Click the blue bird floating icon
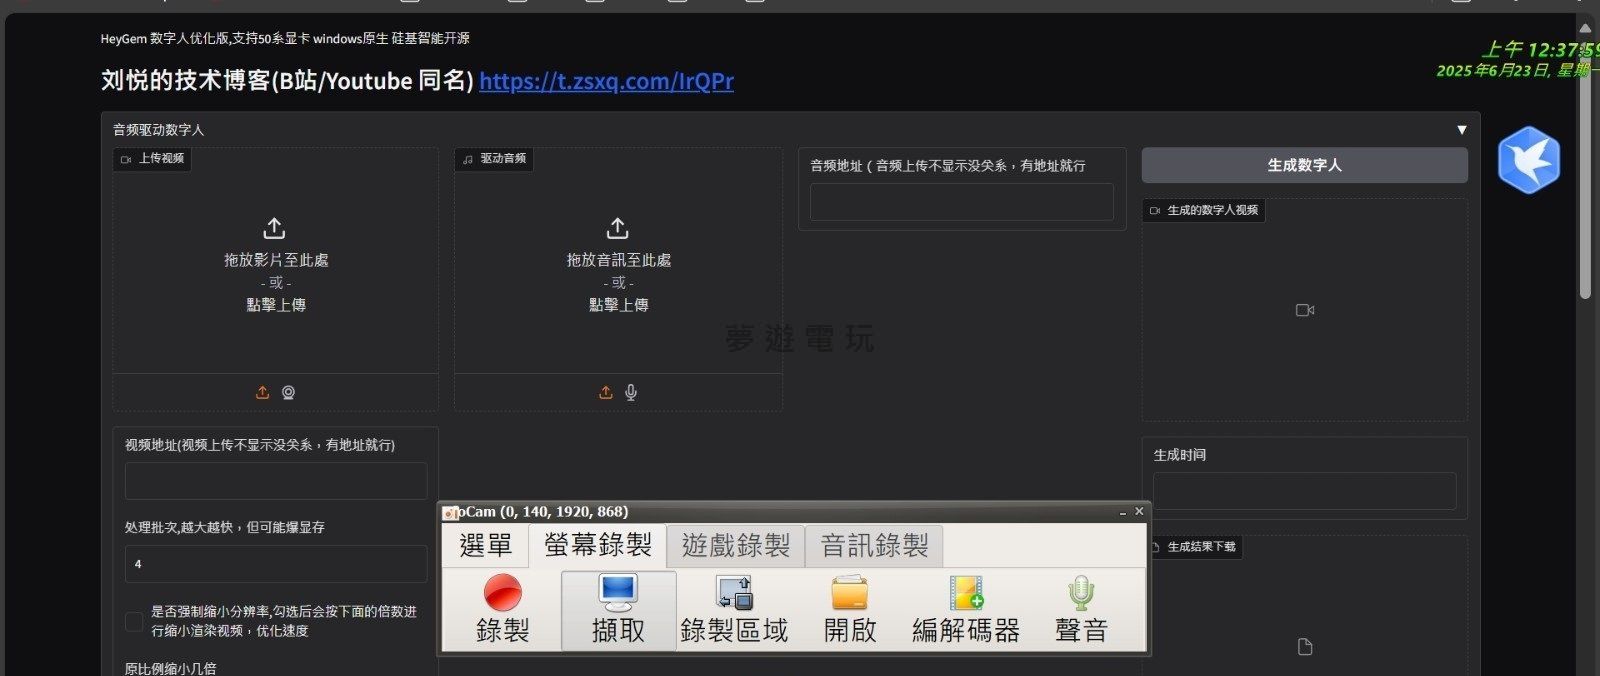Image resolution: width=1600 pixels, height=676 pixels. tap(1529, 160)
